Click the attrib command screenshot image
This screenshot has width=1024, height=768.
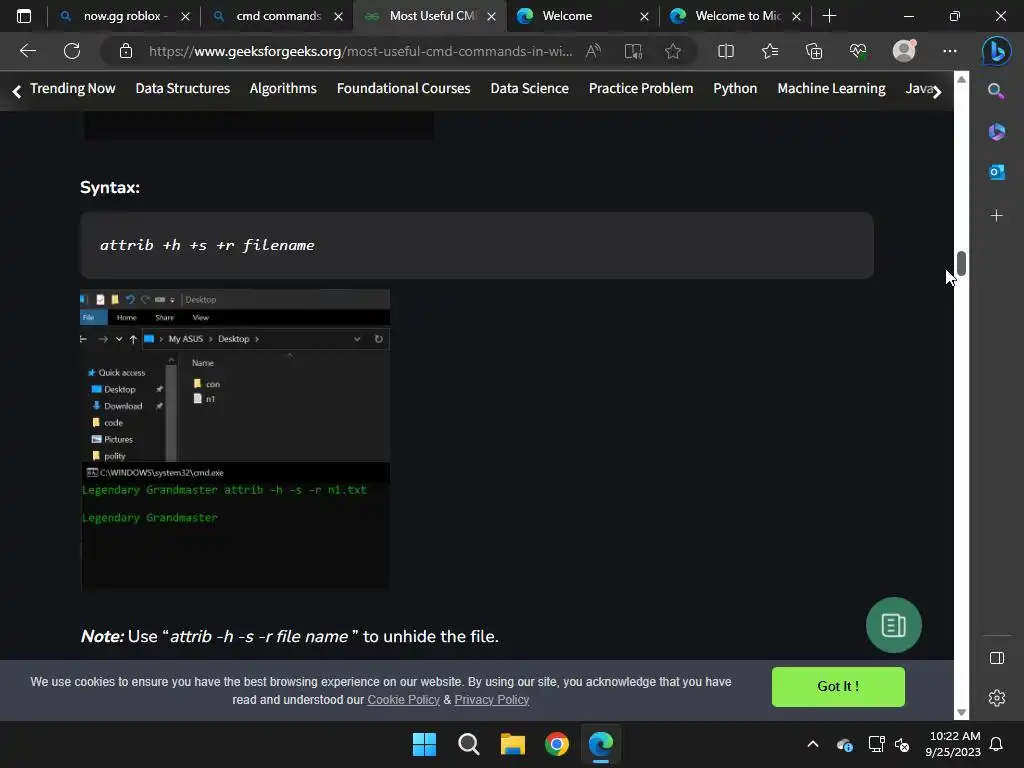[235, 440]
